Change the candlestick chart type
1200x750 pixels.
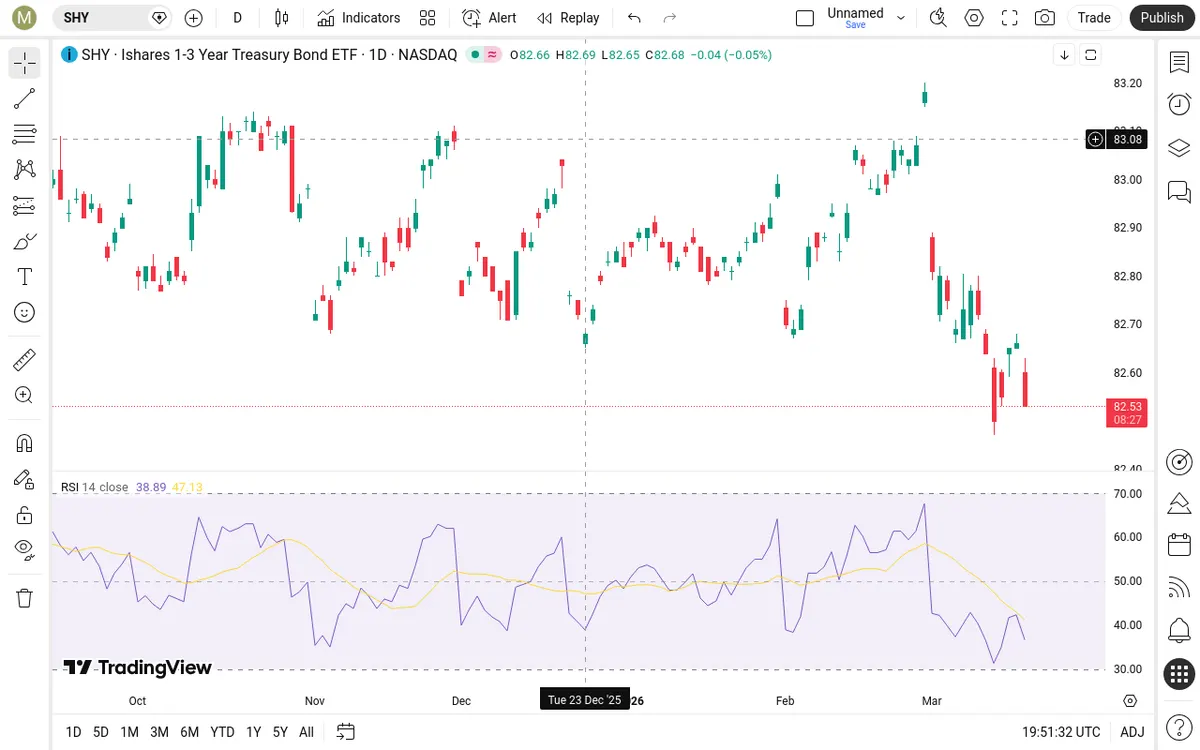(x=282, y=17)
